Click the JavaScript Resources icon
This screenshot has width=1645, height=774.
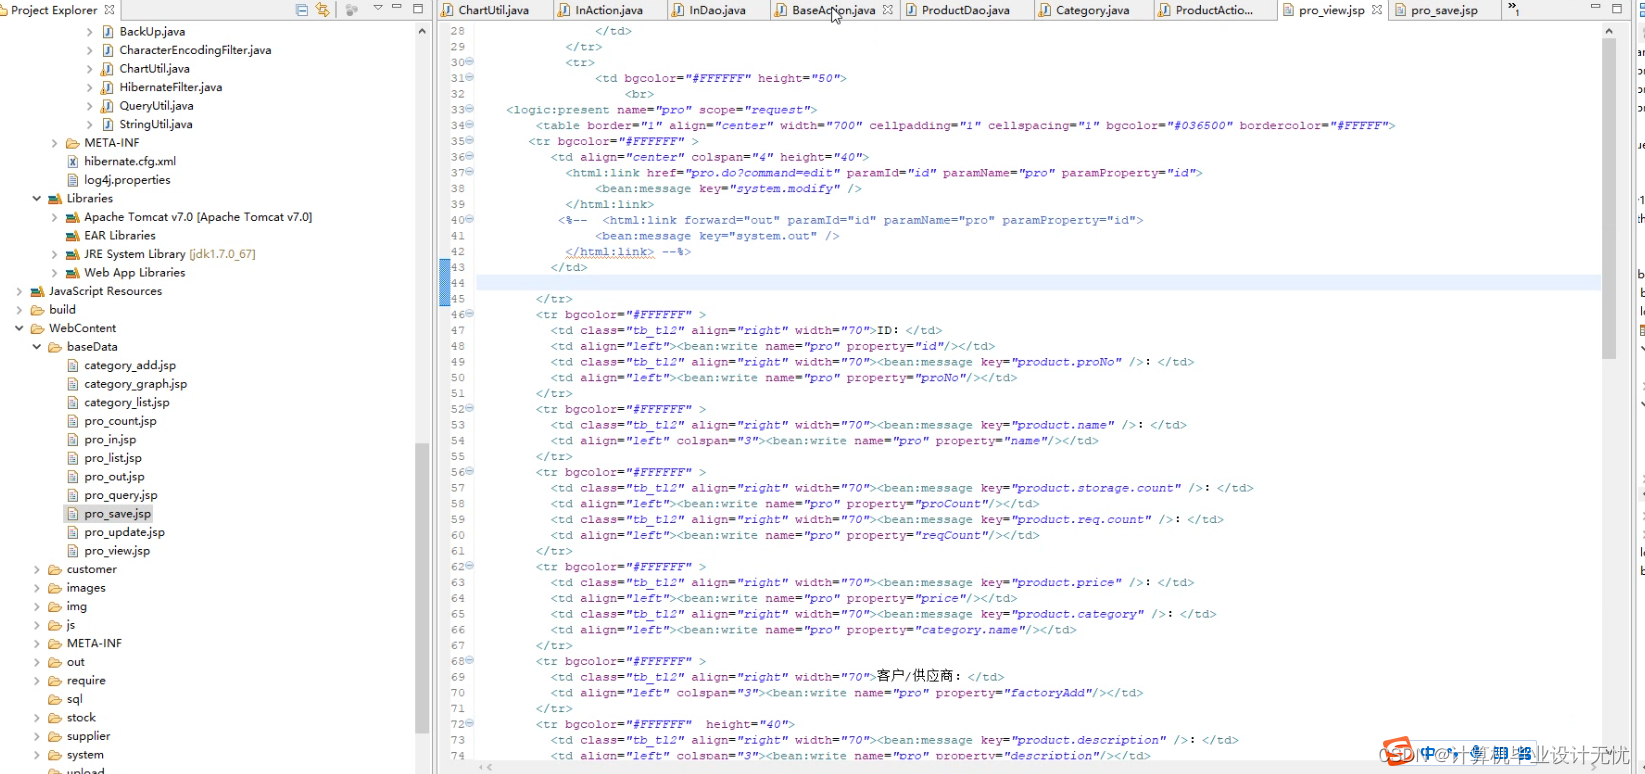click(37, 291)
